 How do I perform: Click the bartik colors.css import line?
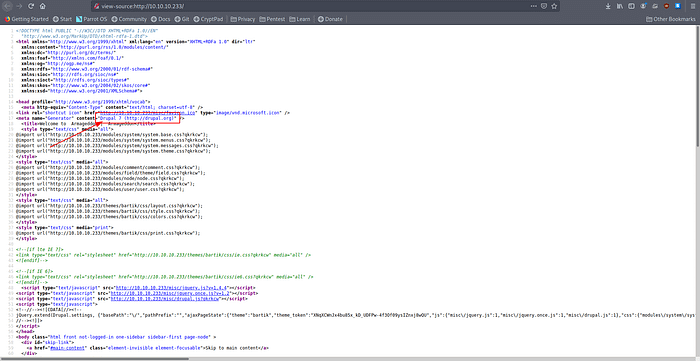[x=109, y=216]
